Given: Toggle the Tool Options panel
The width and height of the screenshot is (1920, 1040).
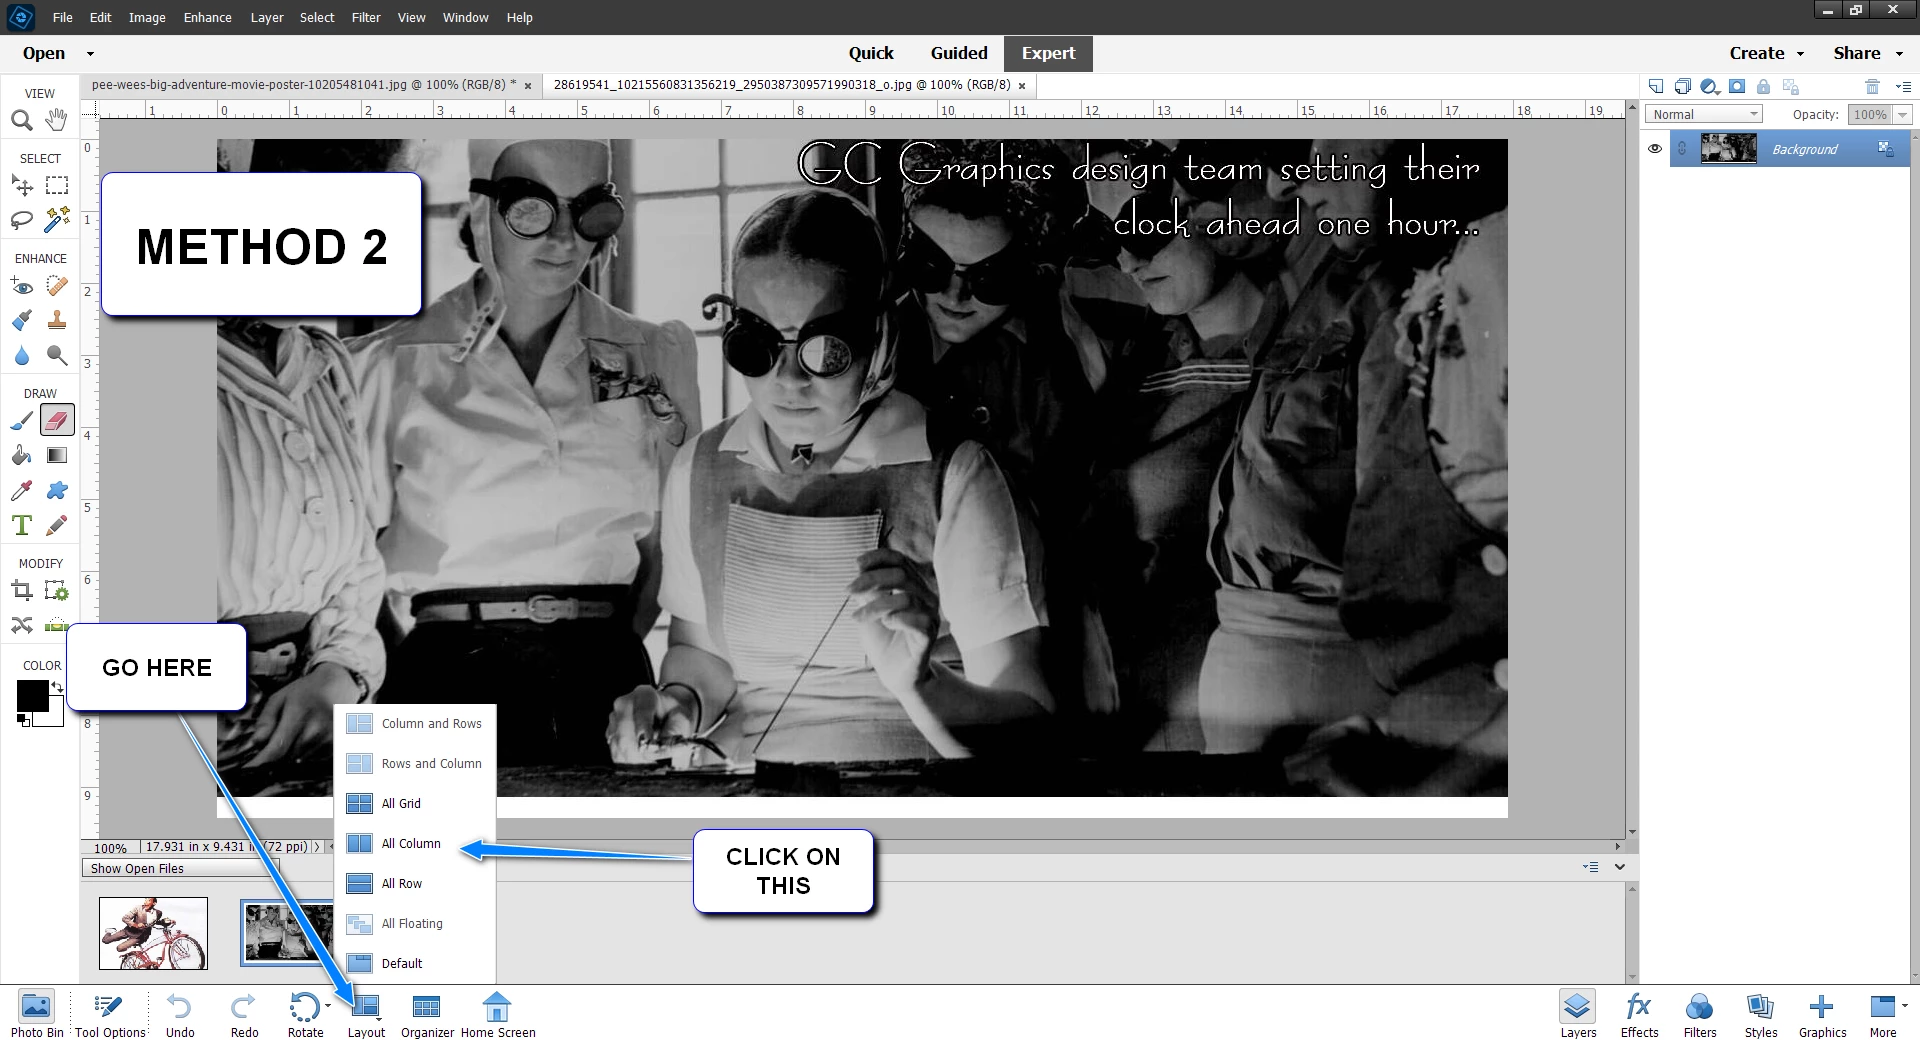Looking at the screenshot, I should [x=110, y=1015].
